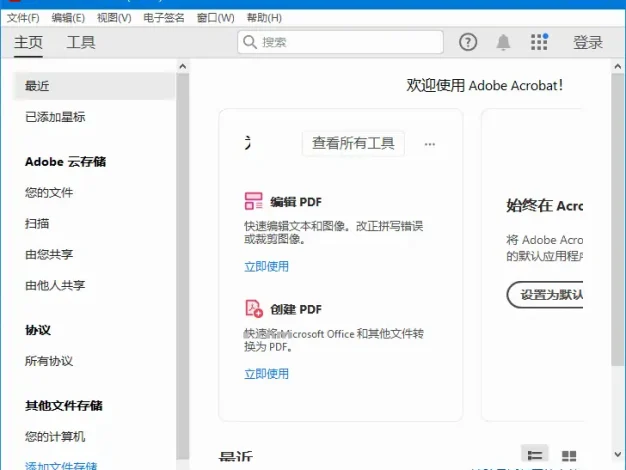Screen dimensions: 626x470
Task: Open 您的计算机 in the sidebar
Action: coord(55,436)
